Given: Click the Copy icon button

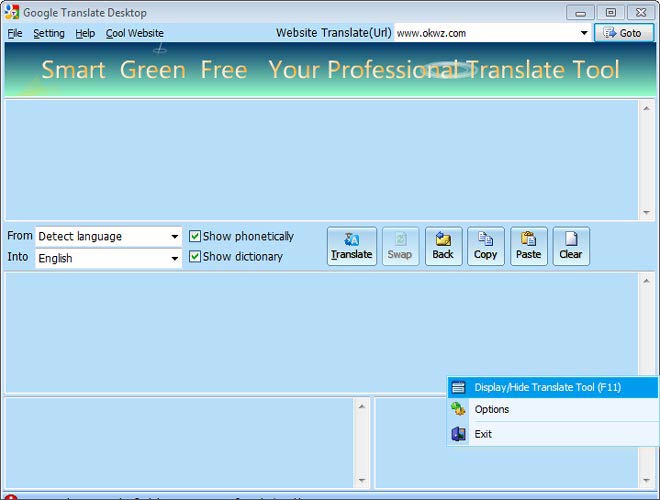Looking at the screenshot, I should pyautogui.click(x=485, y=246).
